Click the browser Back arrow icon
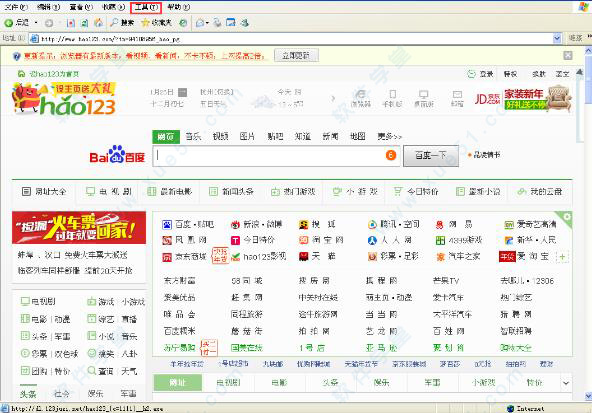This screenshot has height=413, width=592. pyautogui.click(x=8, y=23)
